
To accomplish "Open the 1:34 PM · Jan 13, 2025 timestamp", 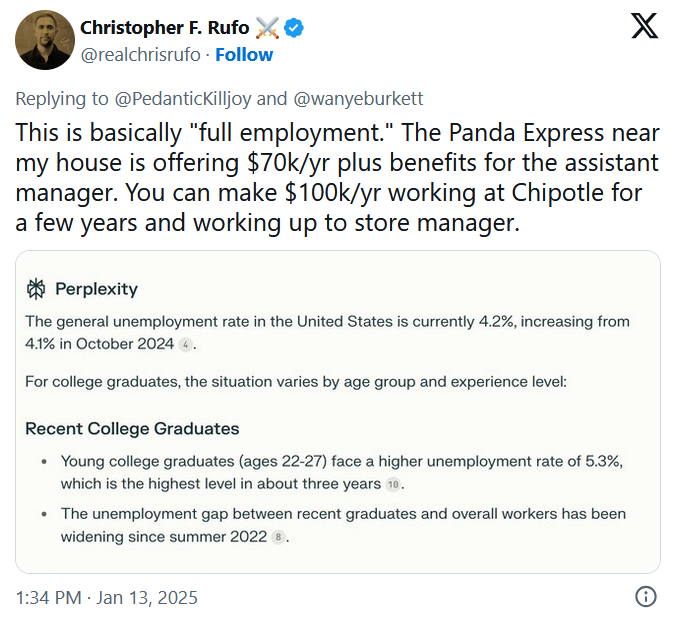I will pos(106,598).
